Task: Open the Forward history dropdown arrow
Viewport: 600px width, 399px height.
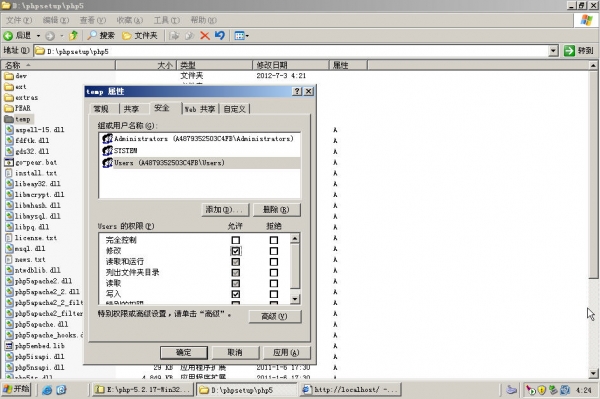Action: coord(62,36)
